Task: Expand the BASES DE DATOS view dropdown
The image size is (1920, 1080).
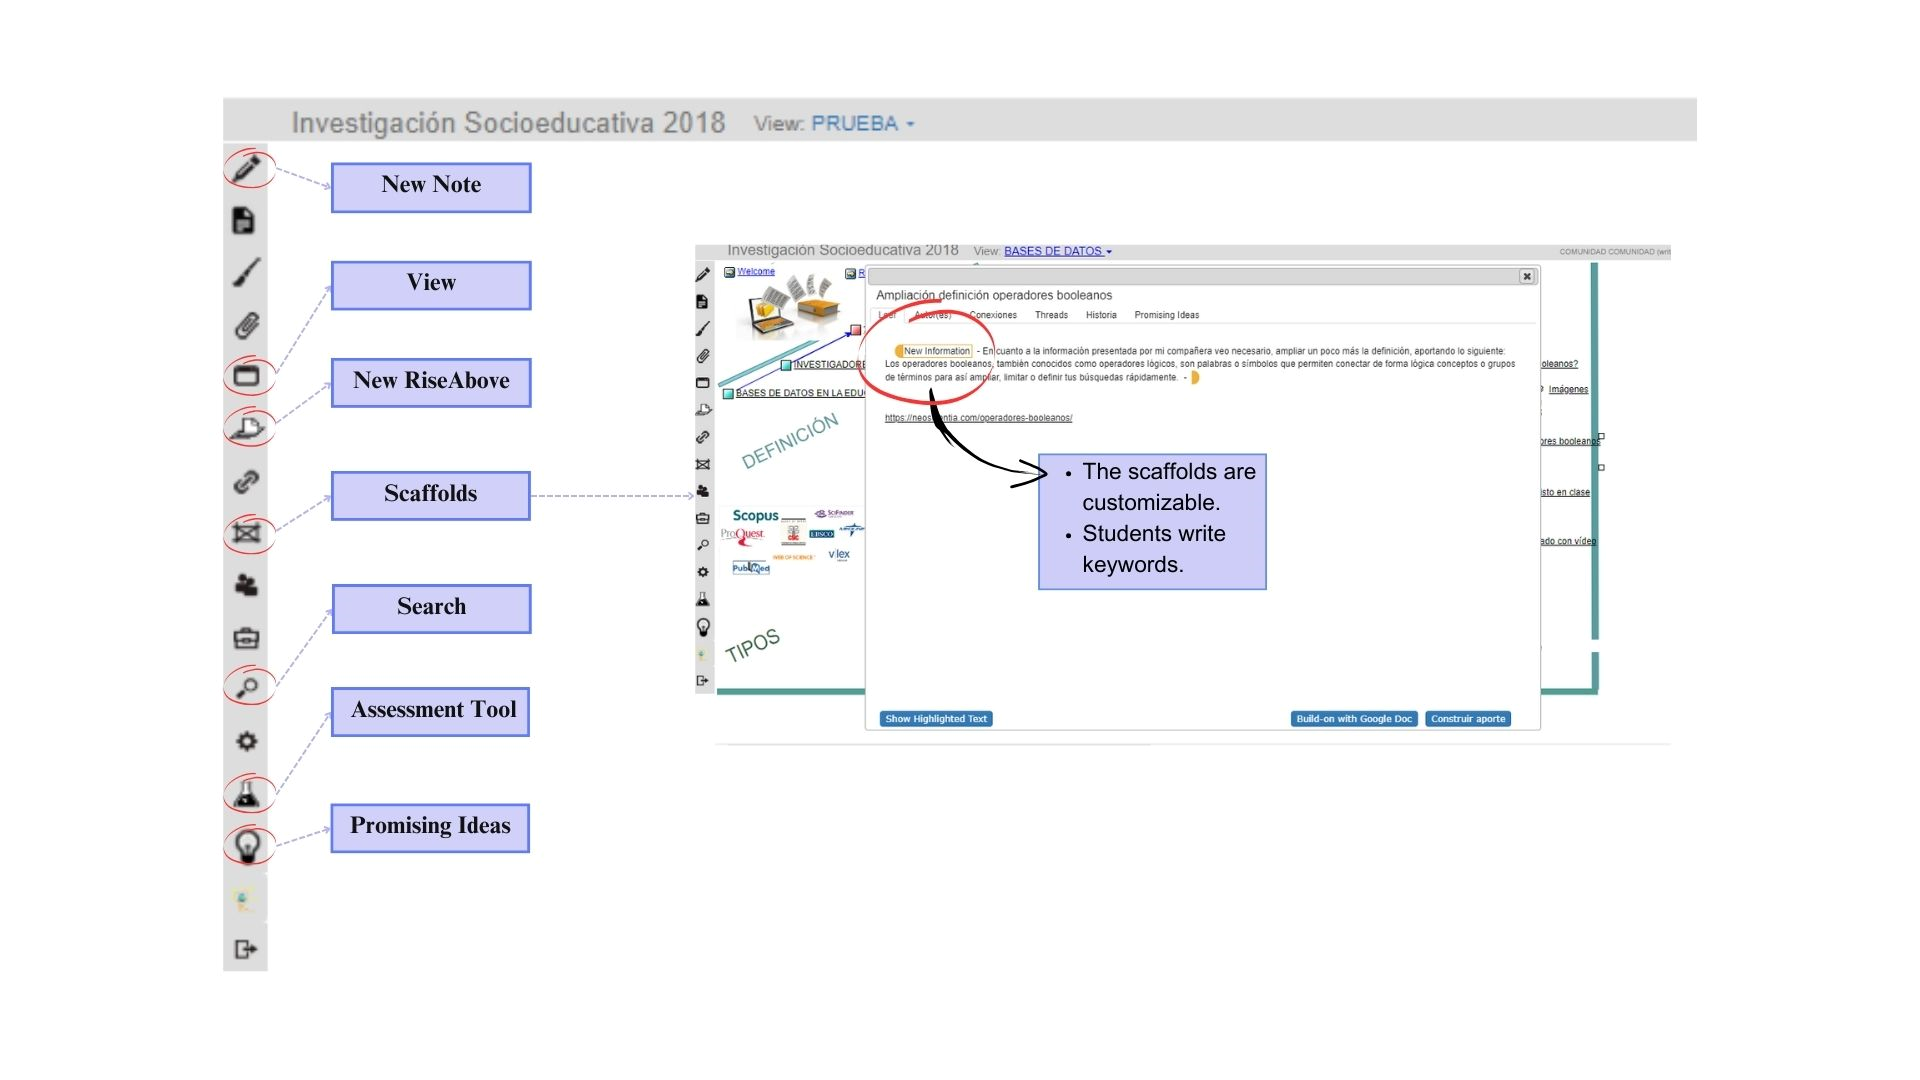Action: click(1057, 251)
